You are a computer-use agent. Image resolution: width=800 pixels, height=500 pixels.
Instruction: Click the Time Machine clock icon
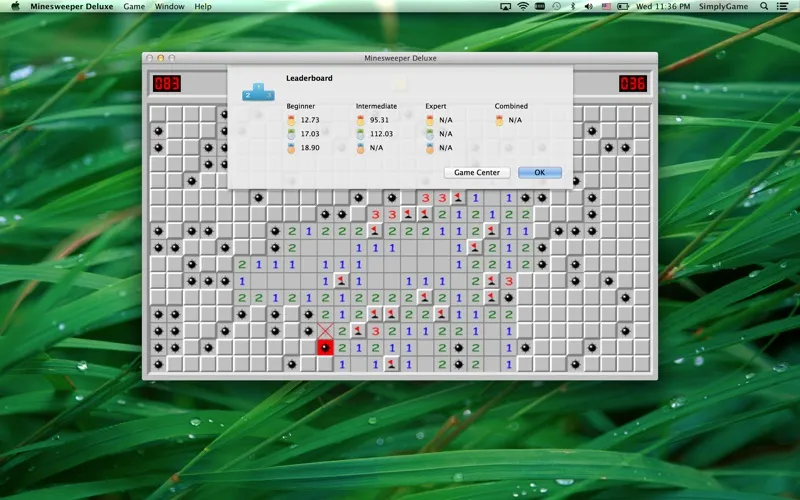coord(557,6)
